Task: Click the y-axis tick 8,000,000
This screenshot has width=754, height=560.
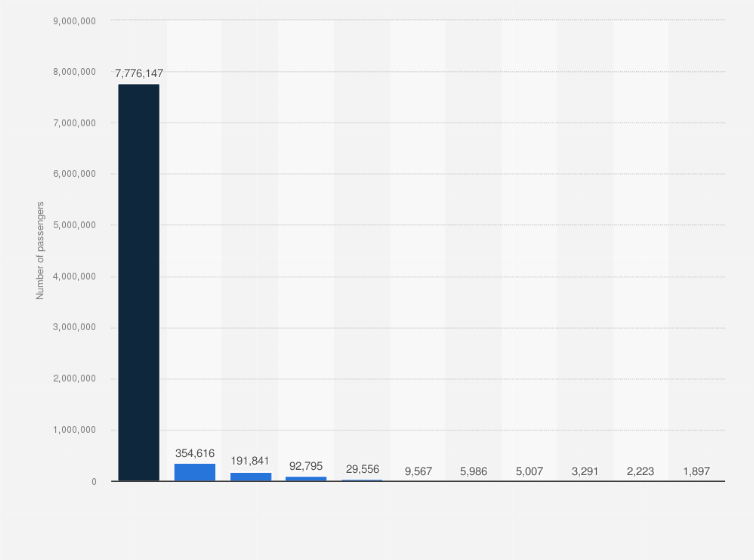Action: tap(75, 72)
